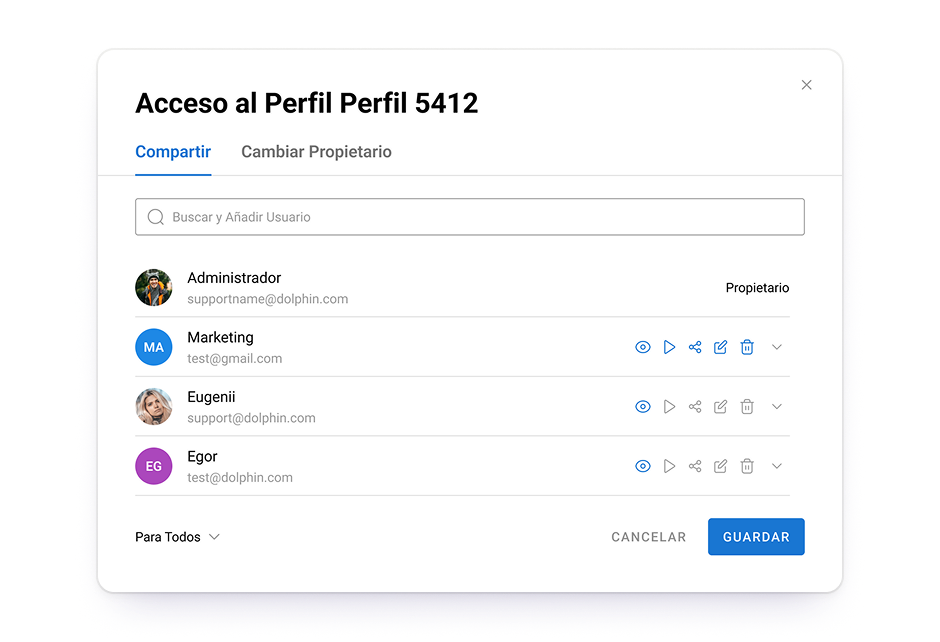Expand the Eugenii row chevron
Image resolution: width=940 pixels, height=642 pixels.
777,407
